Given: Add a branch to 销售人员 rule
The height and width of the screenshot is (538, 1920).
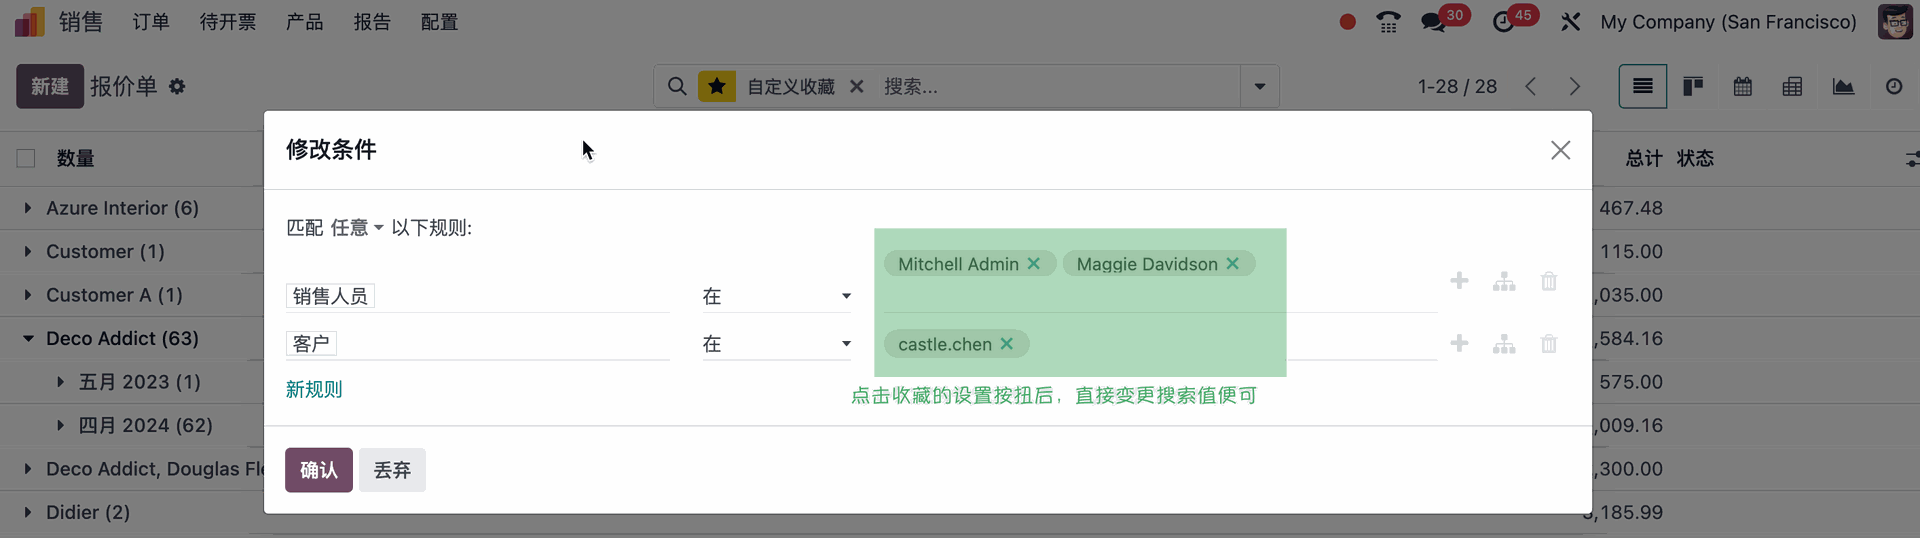Looking at the screenshot, I should click(x=1504, y=281).
